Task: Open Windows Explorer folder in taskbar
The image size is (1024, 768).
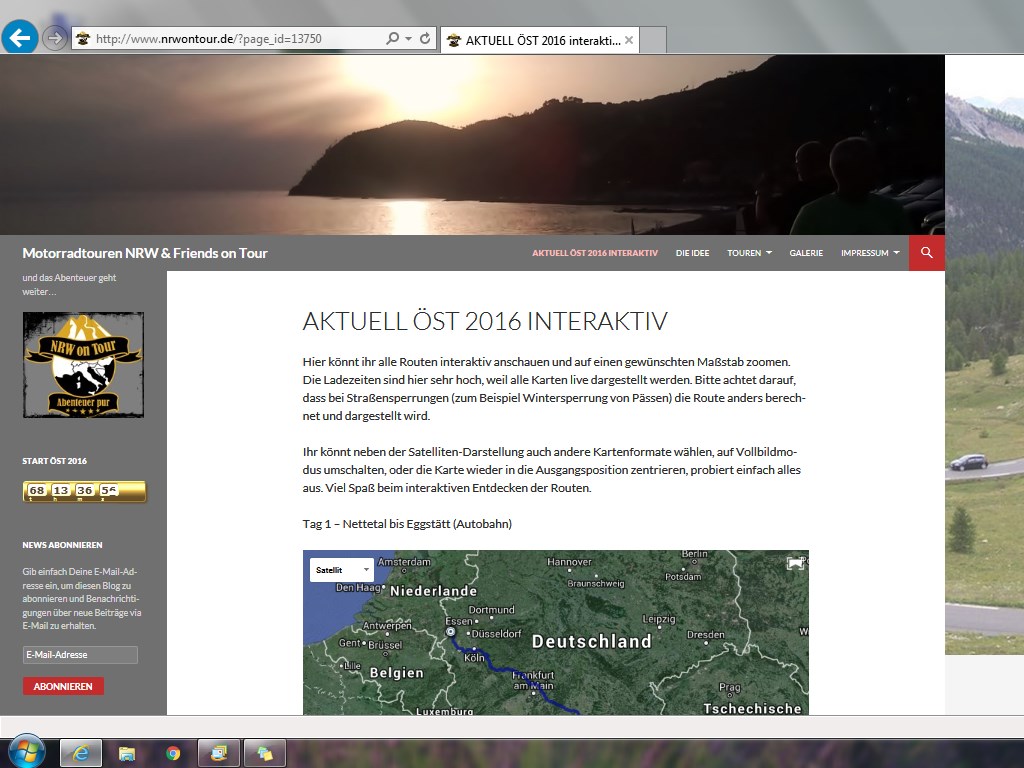Action: (127, 753)
